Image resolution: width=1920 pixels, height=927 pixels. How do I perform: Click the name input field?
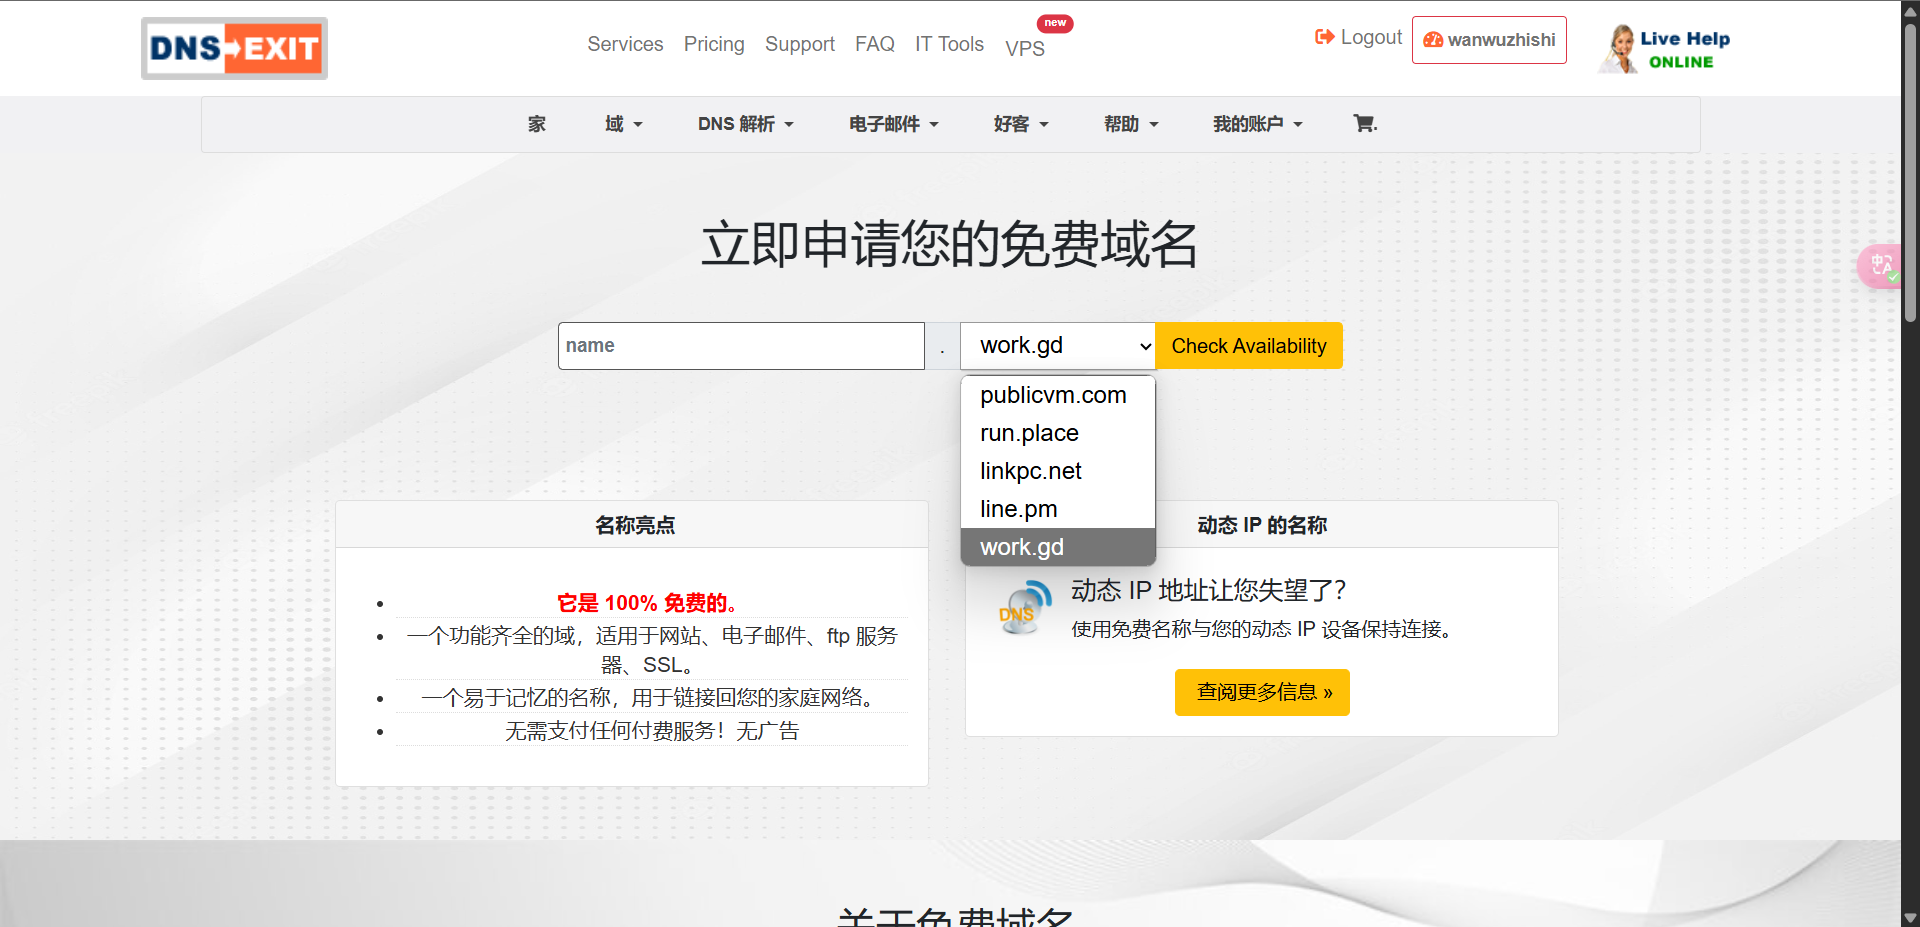click(740, 346)
